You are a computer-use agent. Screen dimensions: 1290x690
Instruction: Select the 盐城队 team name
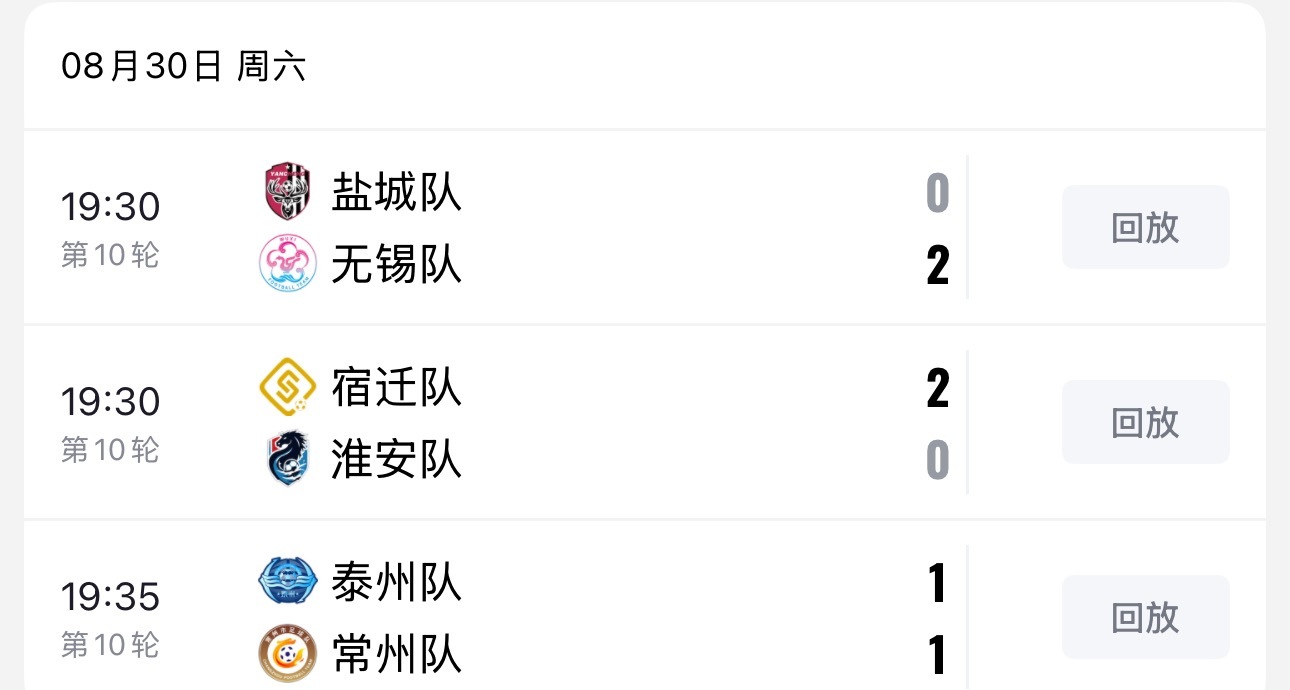tap(397, 191)
